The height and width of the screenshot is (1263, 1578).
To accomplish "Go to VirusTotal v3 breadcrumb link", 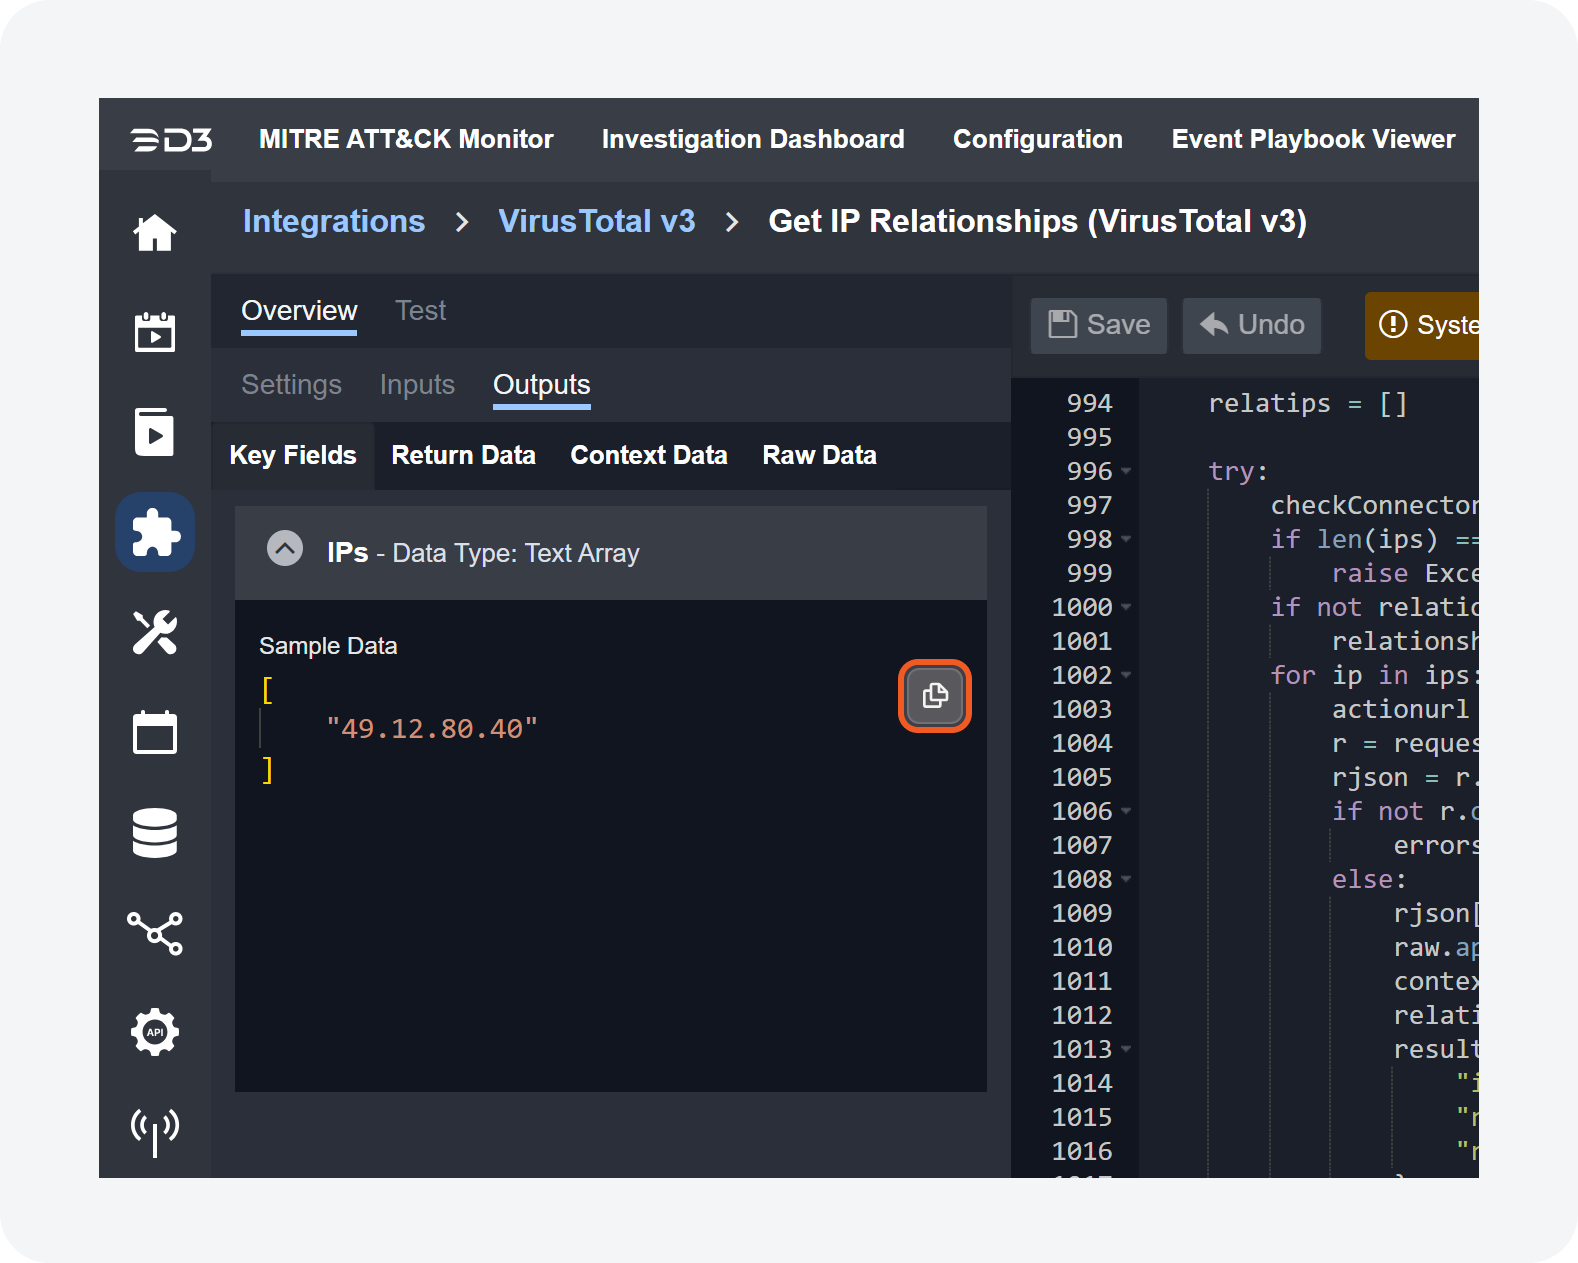I will (x=597, y=221).
